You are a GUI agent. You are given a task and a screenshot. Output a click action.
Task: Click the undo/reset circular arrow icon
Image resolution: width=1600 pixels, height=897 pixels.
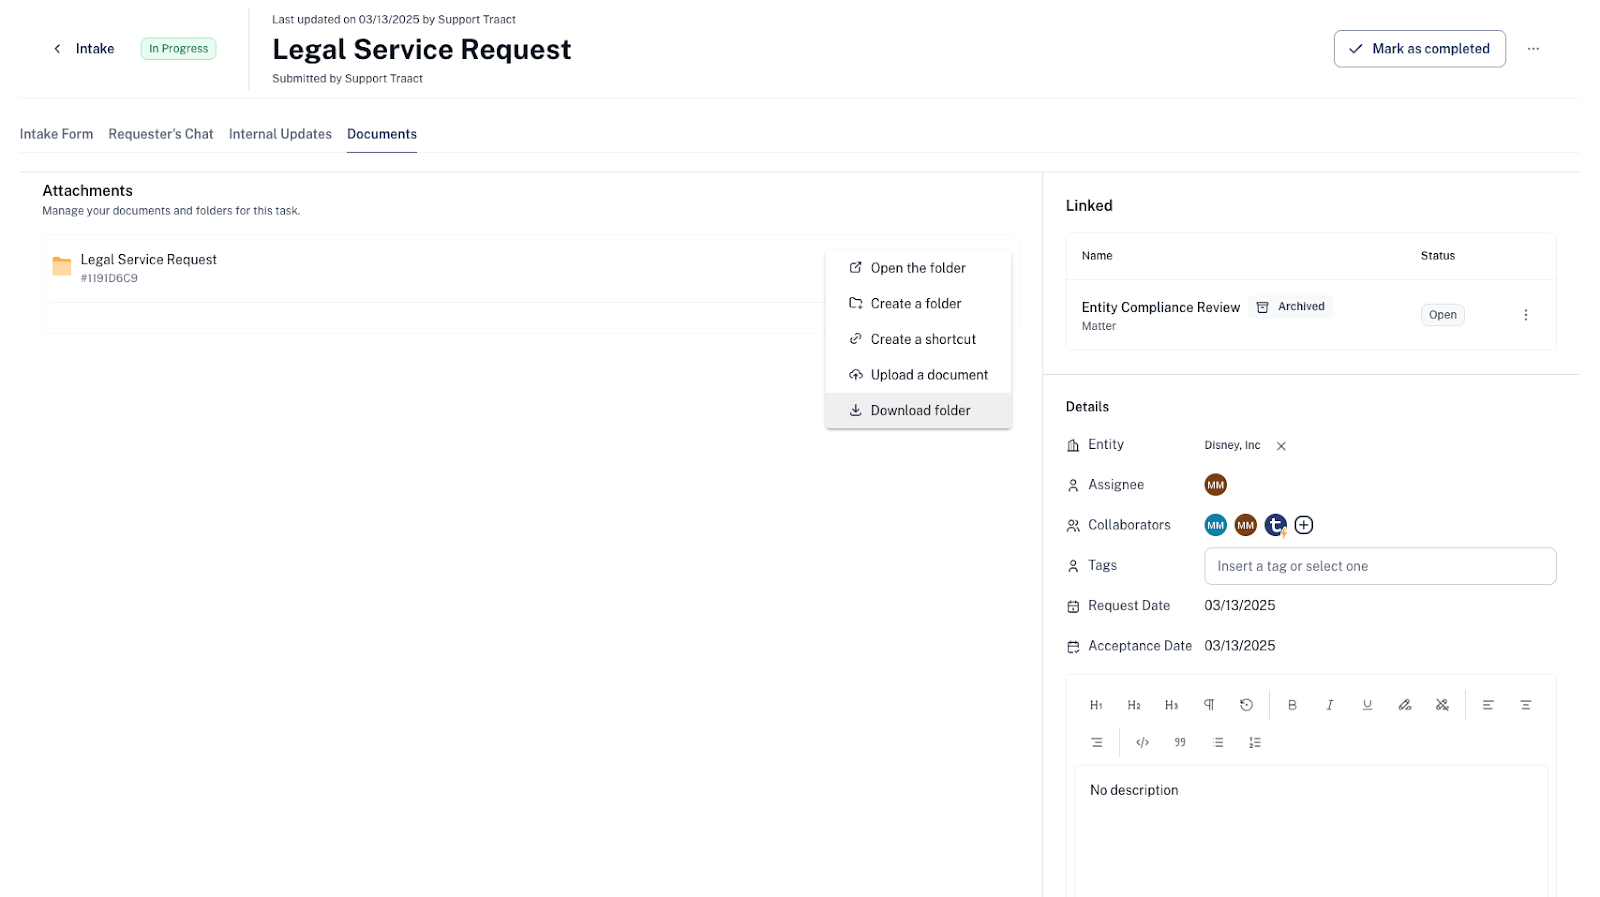pos(1246,705)
